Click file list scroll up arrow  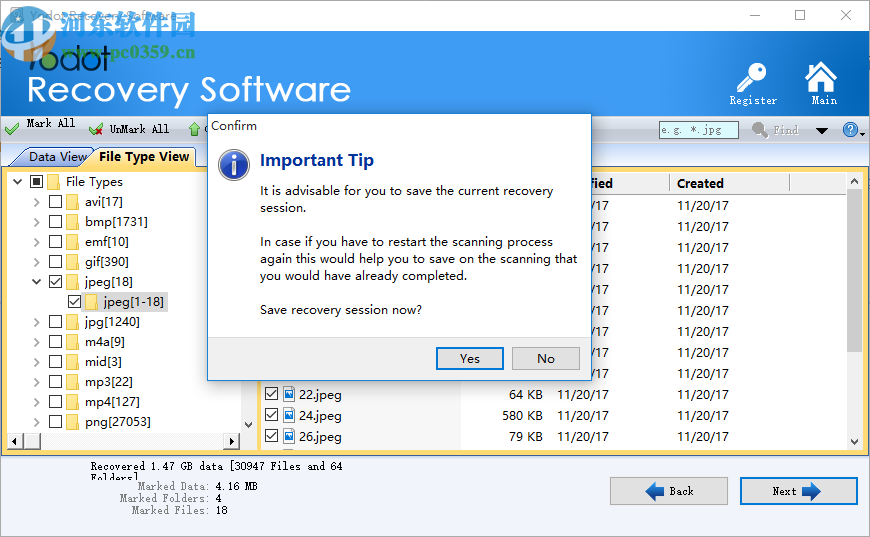(854, 181)
